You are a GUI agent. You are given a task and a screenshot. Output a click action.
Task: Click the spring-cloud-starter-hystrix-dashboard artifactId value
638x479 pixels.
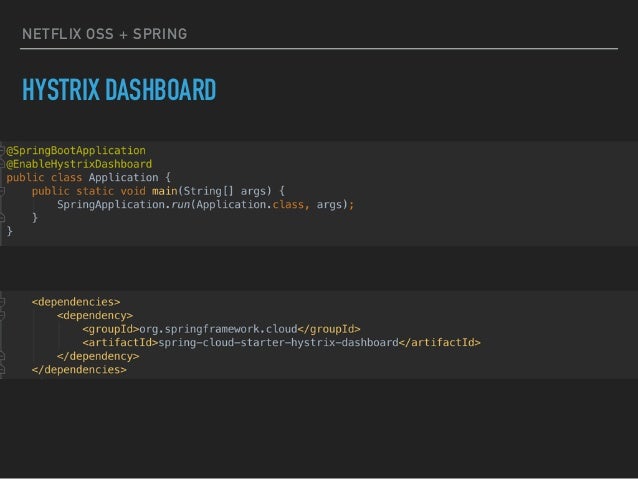click(278, 343)
